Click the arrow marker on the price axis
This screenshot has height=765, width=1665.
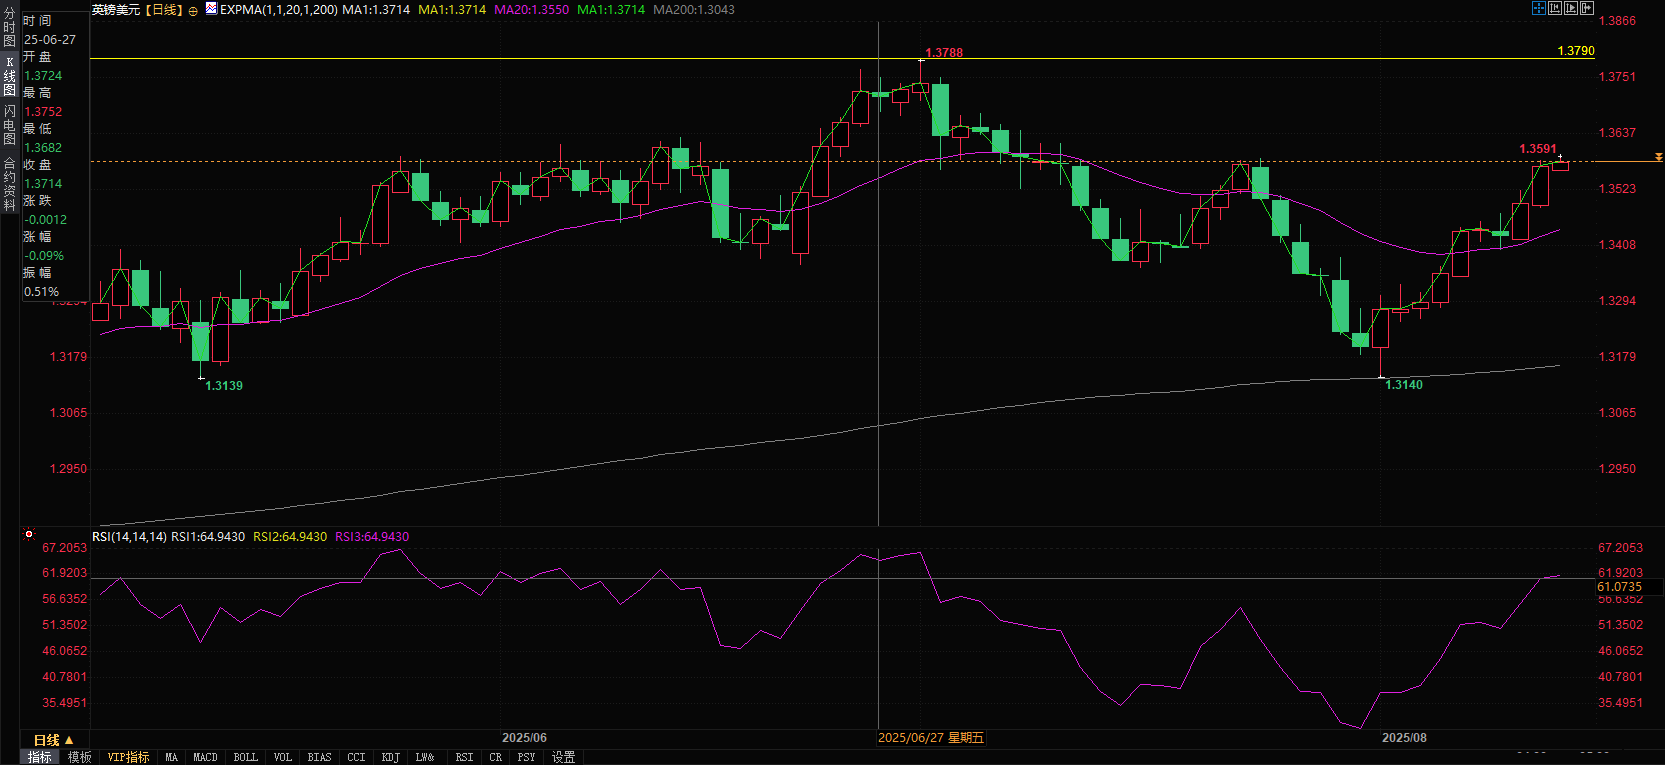click(1658, 158)
